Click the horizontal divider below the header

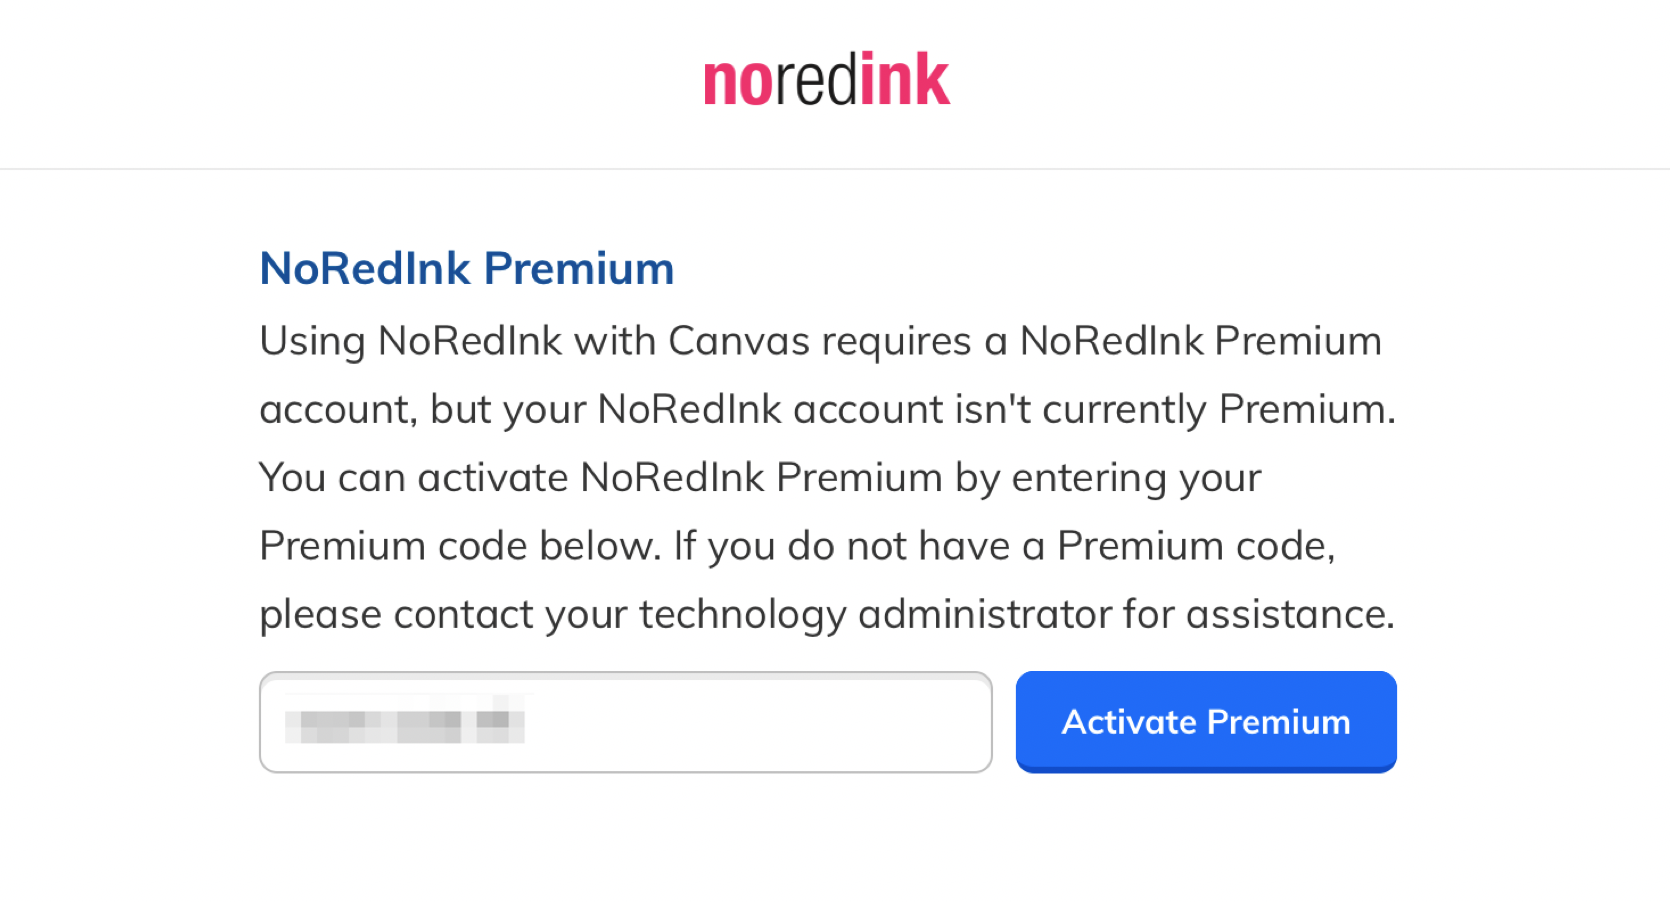[x=835, y=169]
